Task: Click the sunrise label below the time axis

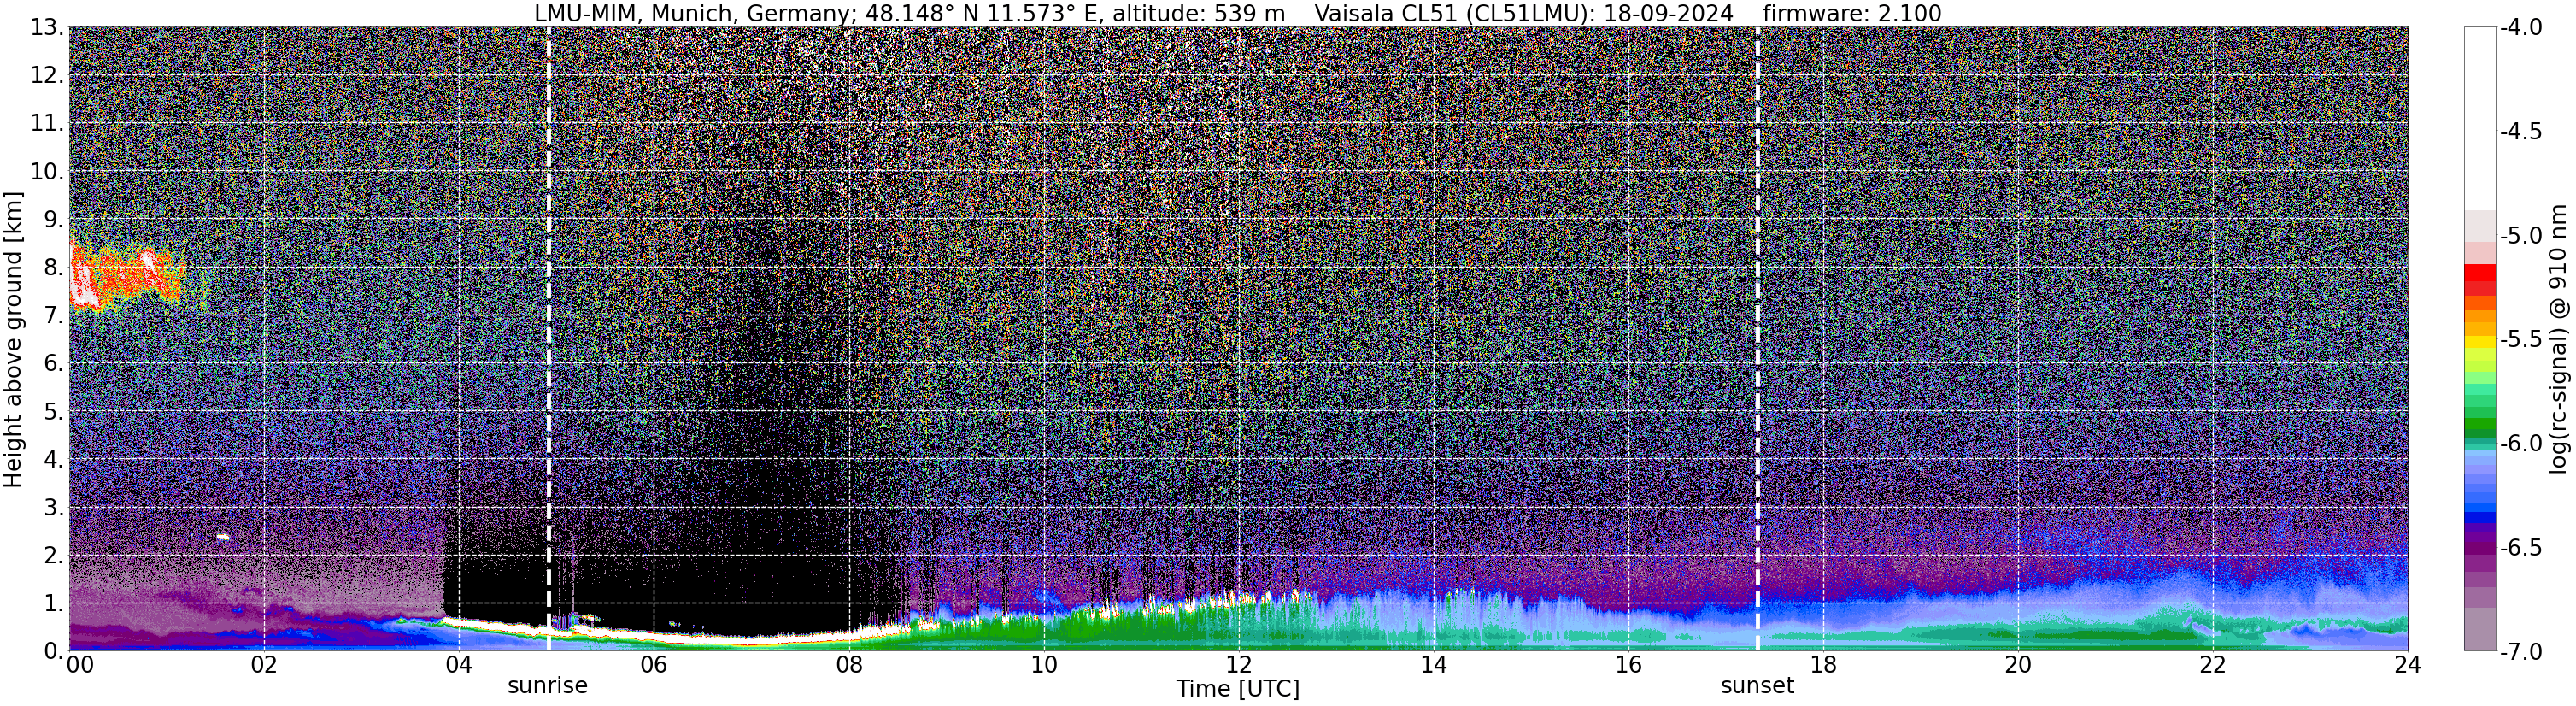Action: 547,686
